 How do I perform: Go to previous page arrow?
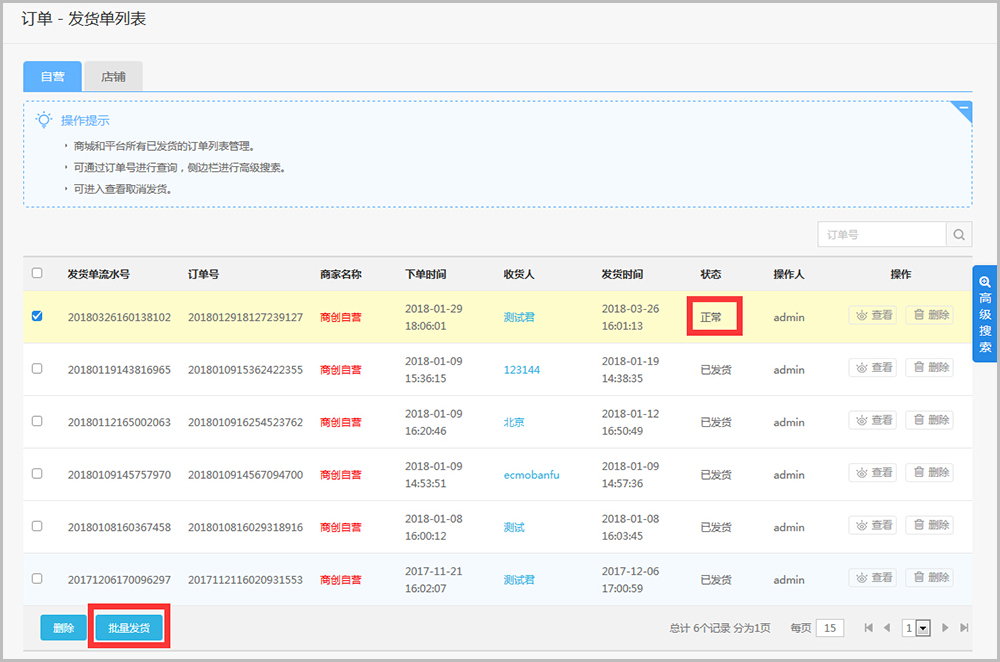886,628
